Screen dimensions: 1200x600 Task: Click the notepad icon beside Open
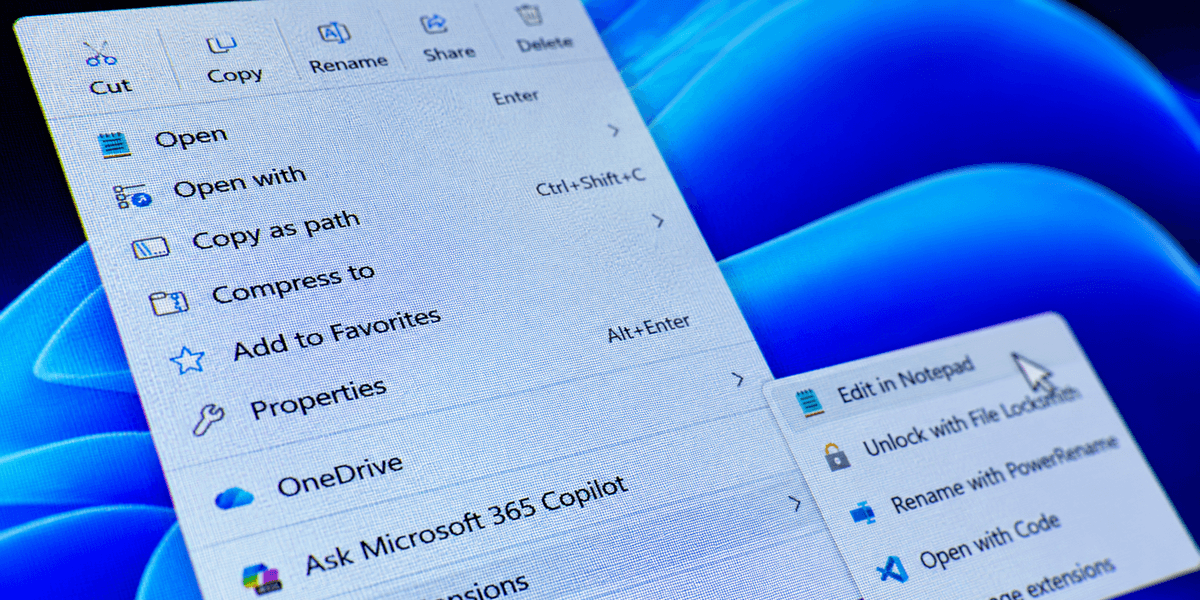point(115,145)
